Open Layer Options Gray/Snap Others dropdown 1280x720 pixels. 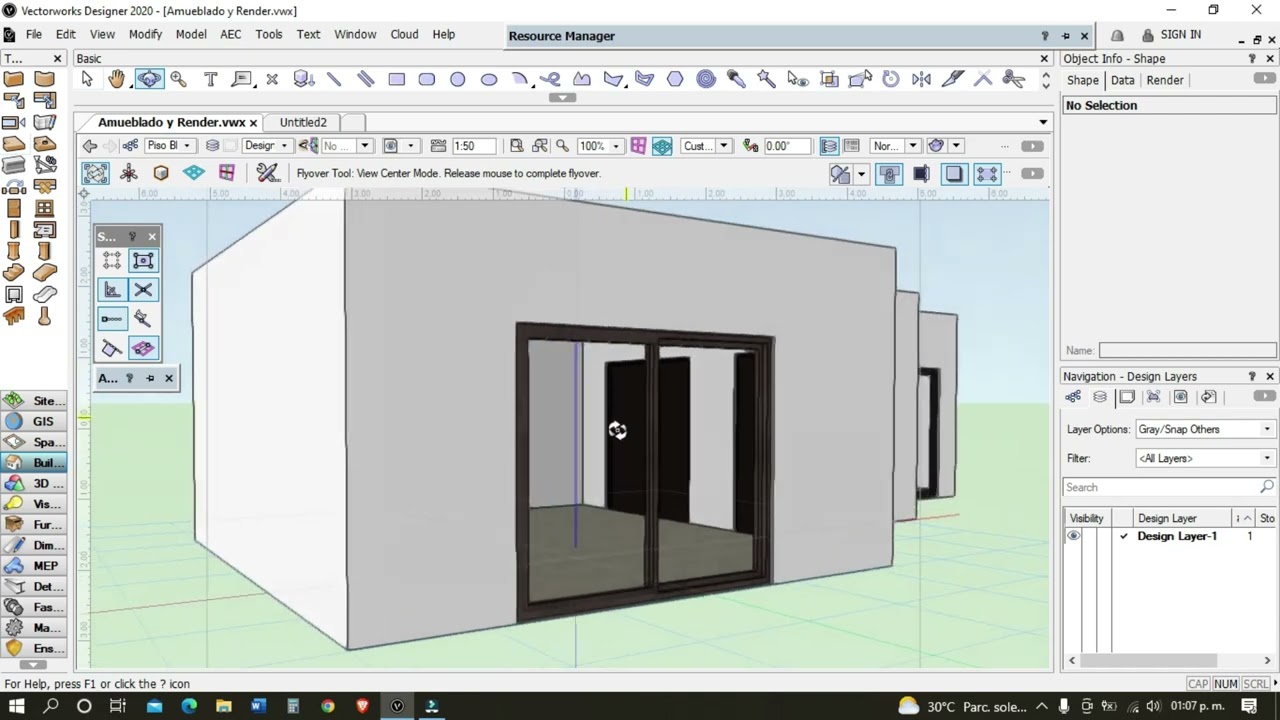tap(1205, 429)
